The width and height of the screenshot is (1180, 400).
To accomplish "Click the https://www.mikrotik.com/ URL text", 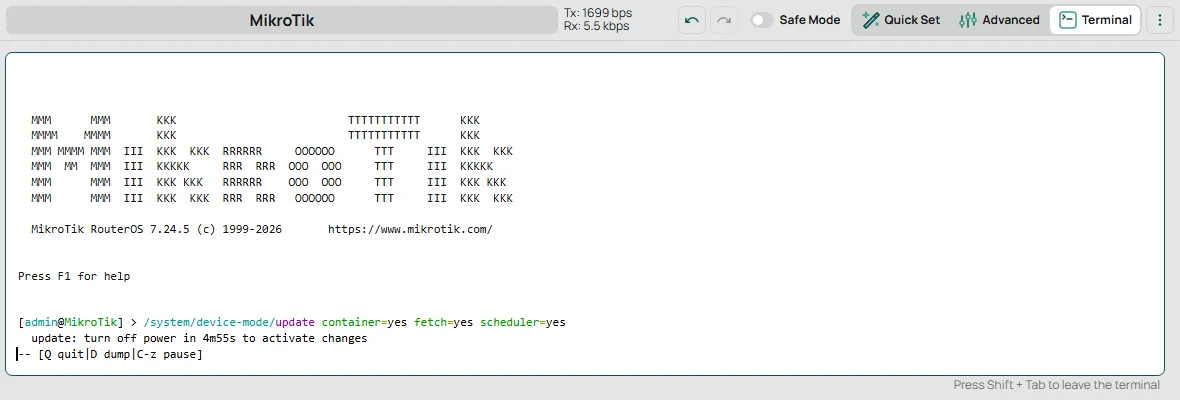I will 410,229.
